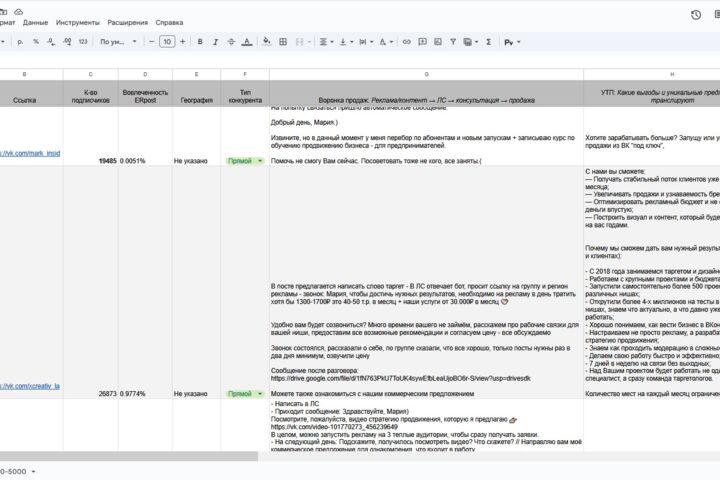Open the Данные menu
Image resolution: width=720 pixels, height=480 pixels.
pos(35,23)
